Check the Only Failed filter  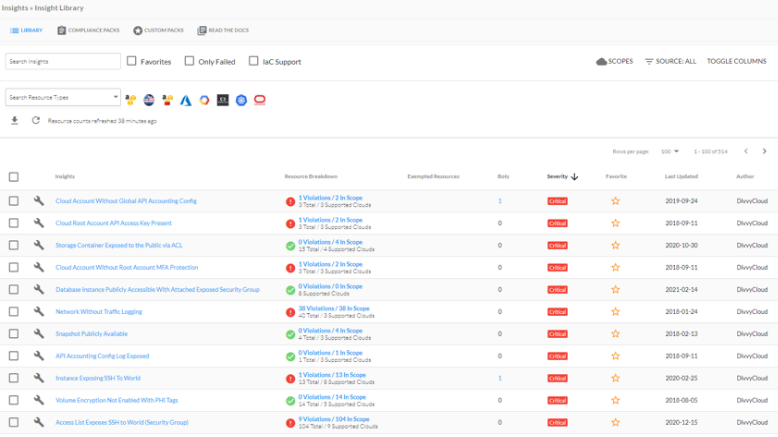click(189, 61)
